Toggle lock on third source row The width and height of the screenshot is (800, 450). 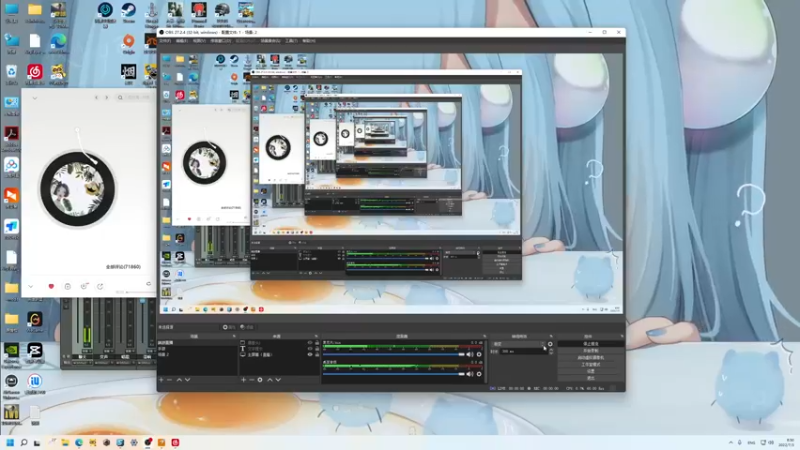(317, 354)
